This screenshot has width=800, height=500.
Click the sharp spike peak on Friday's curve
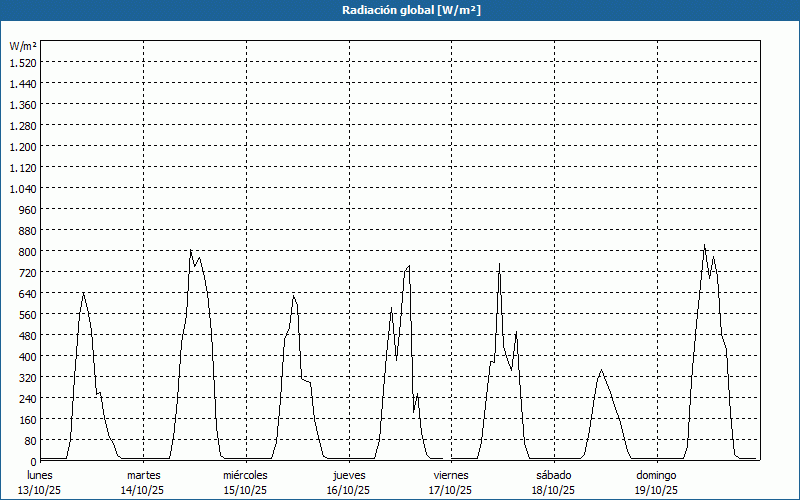pyautogui.click(x=499, y=264)
